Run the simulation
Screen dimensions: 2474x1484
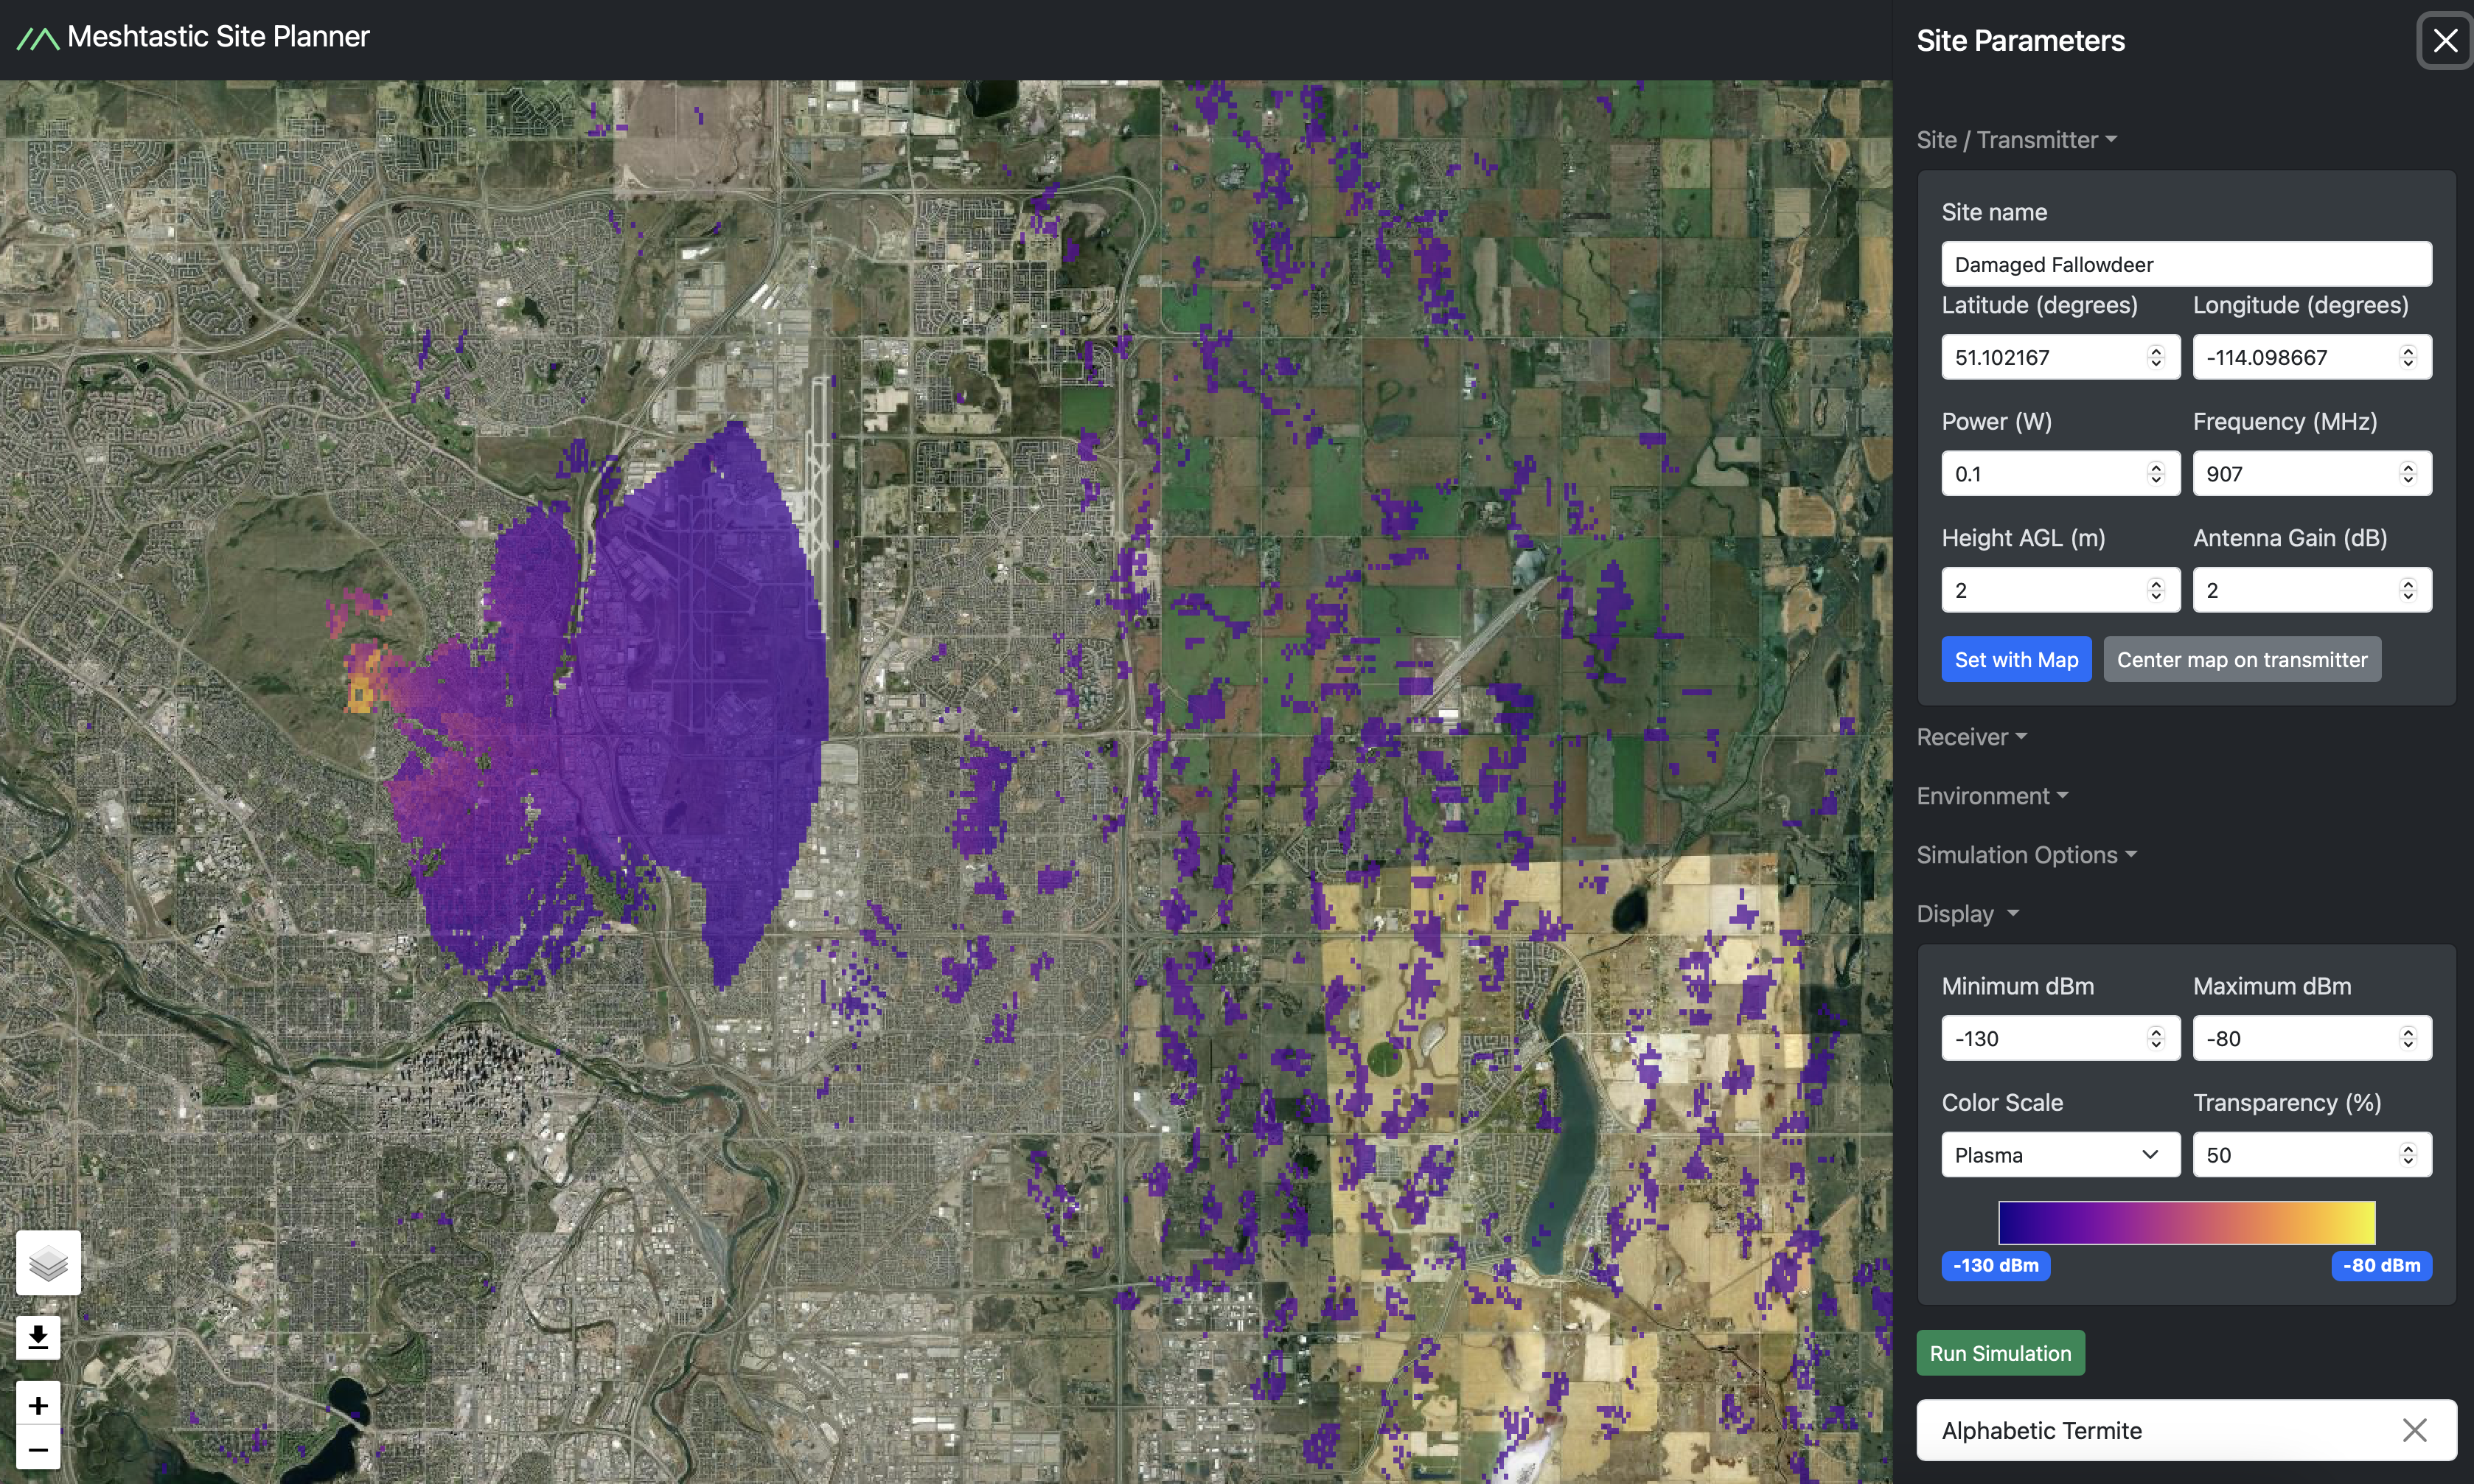1999,1353
